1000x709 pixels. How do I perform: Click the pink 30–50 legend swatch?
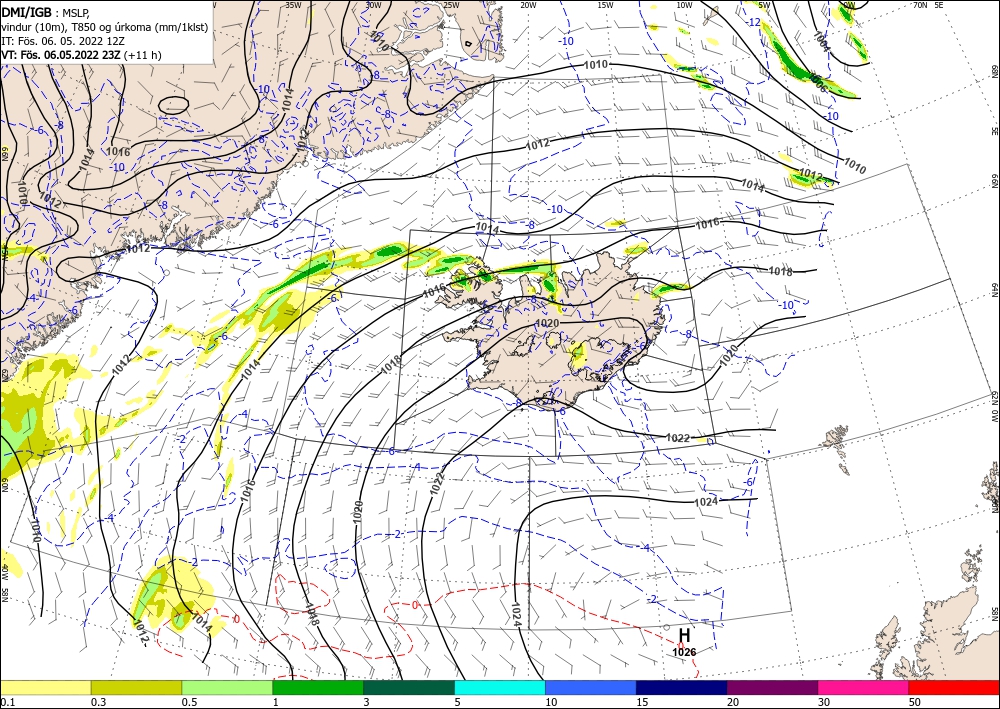pos(864,687)
